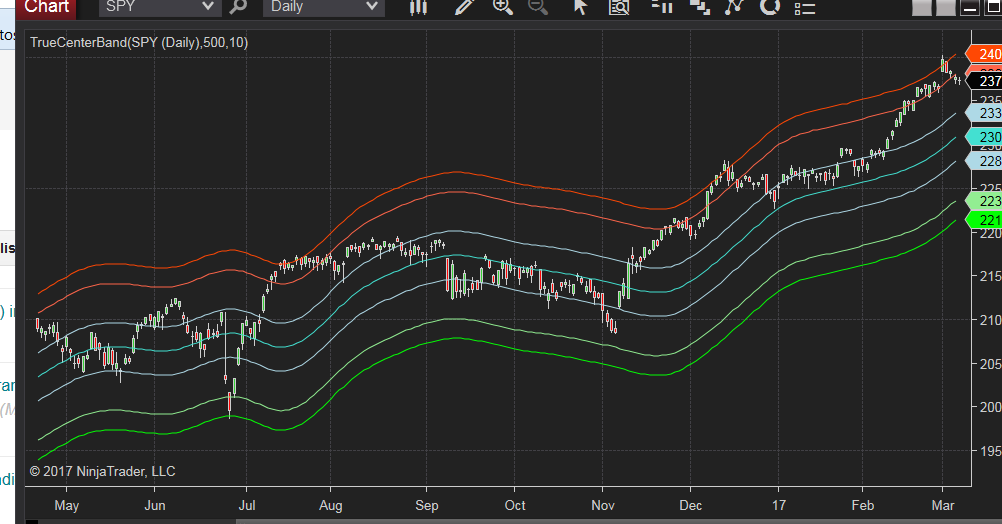Click the Sep label on time axis
The image size is (1002, 524).
click(x=427, y=505)
